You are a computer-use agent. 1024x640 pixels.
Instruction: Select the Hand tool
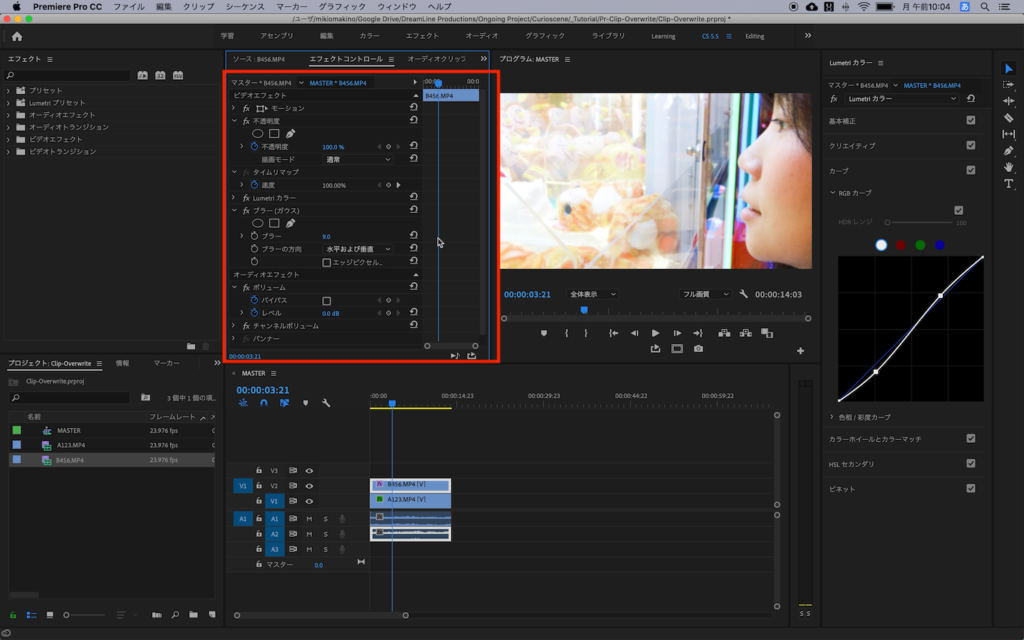(1008, 167)
